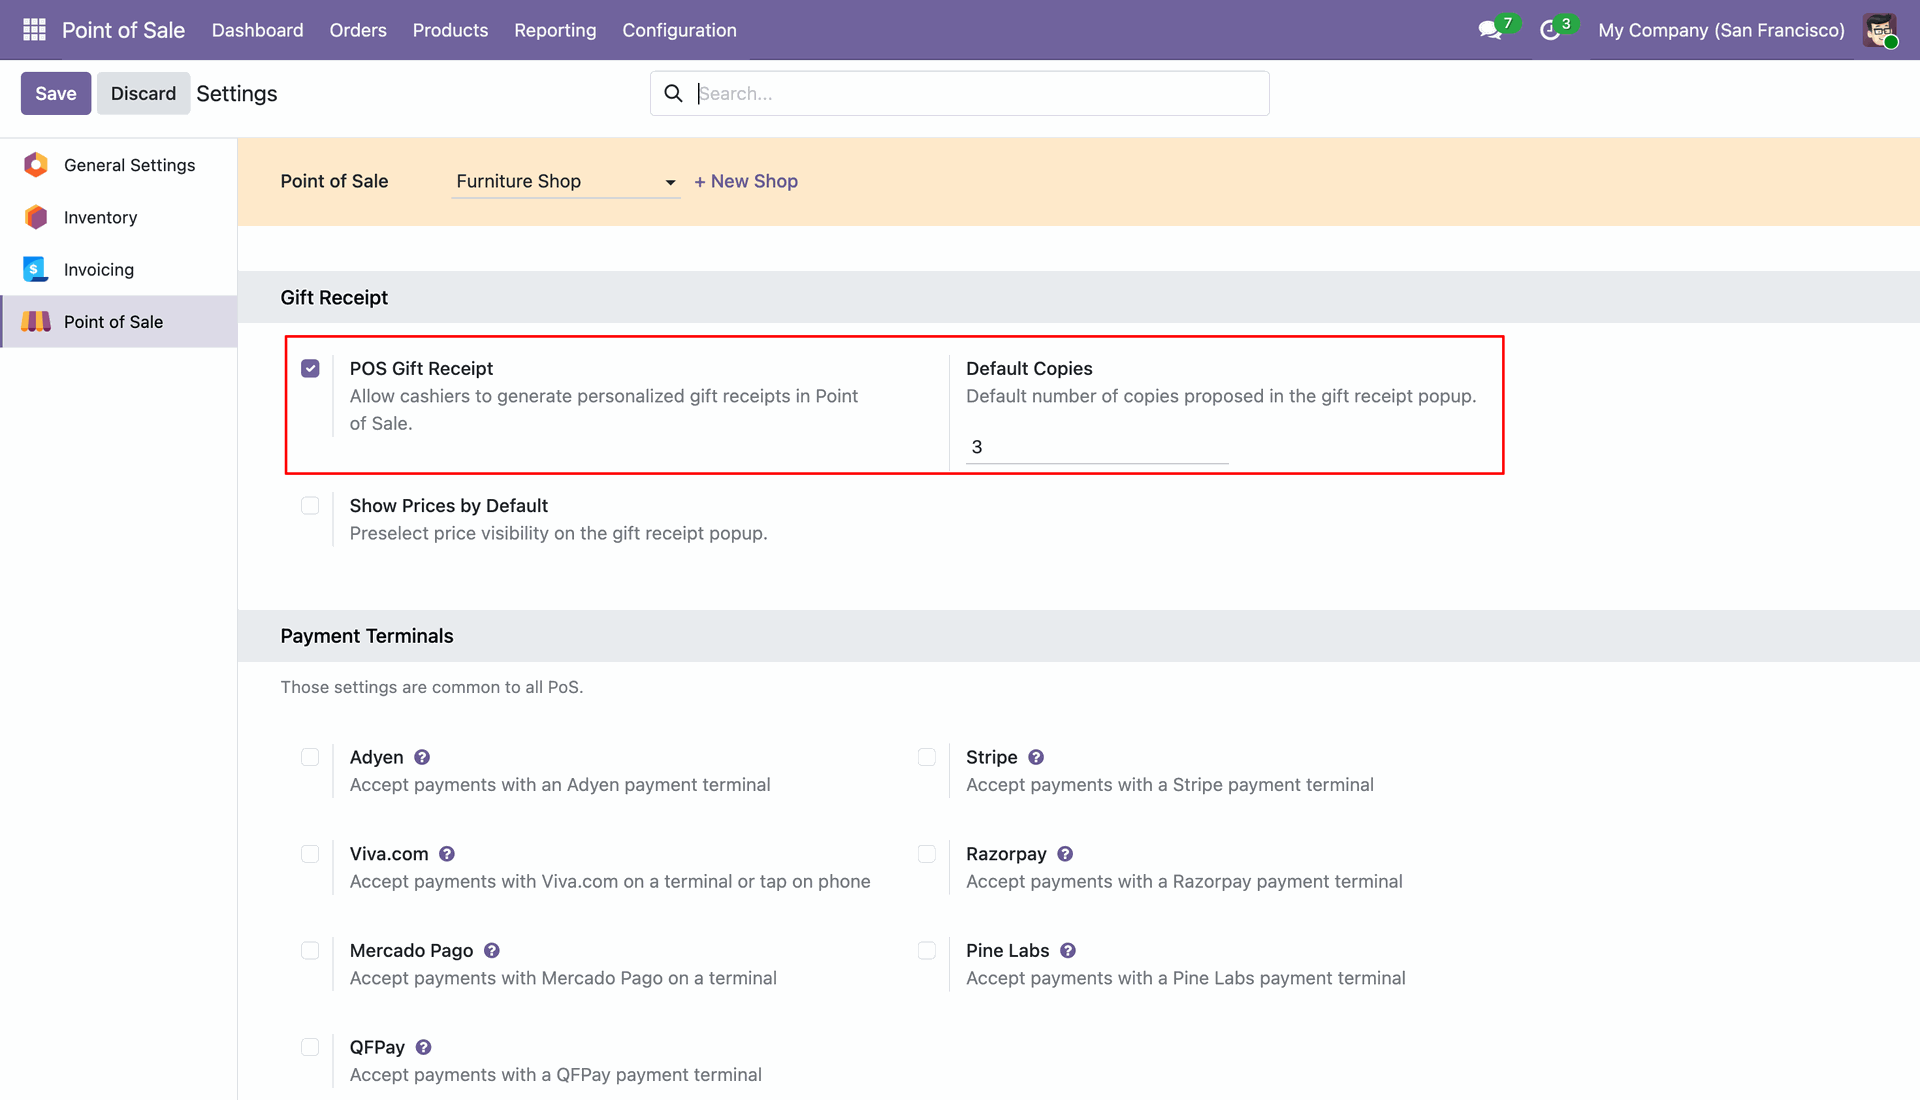Click the + New Shop link
The height and width of the screenshot is (1100, 1920).
(x=746, y=181)
